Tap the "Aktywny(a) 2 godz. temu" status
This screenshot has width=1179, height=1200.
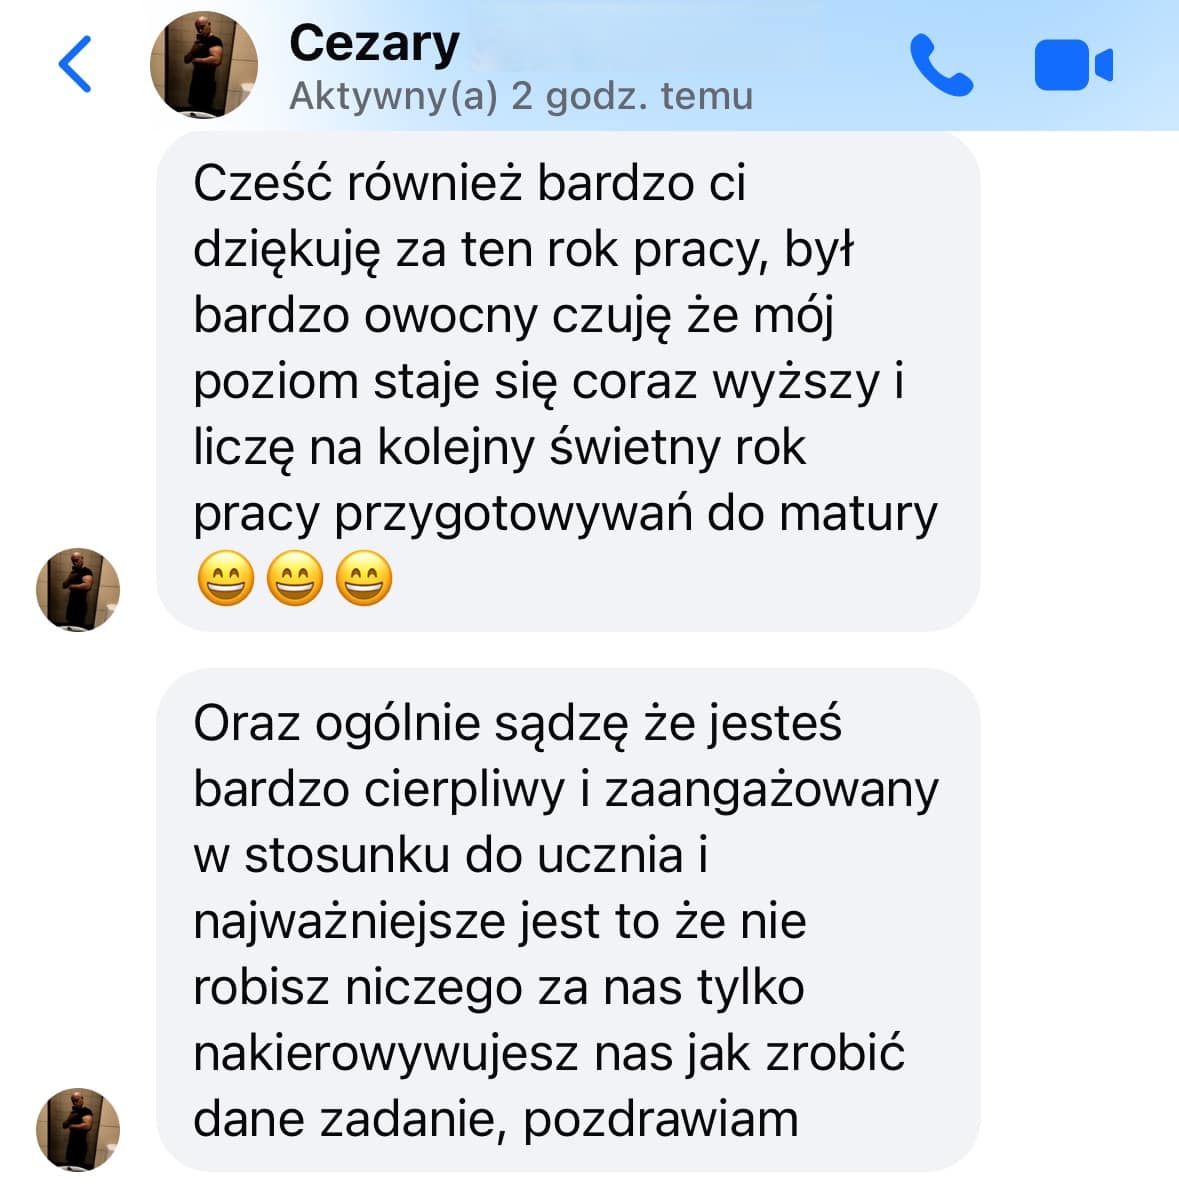[x=521, y=96]
